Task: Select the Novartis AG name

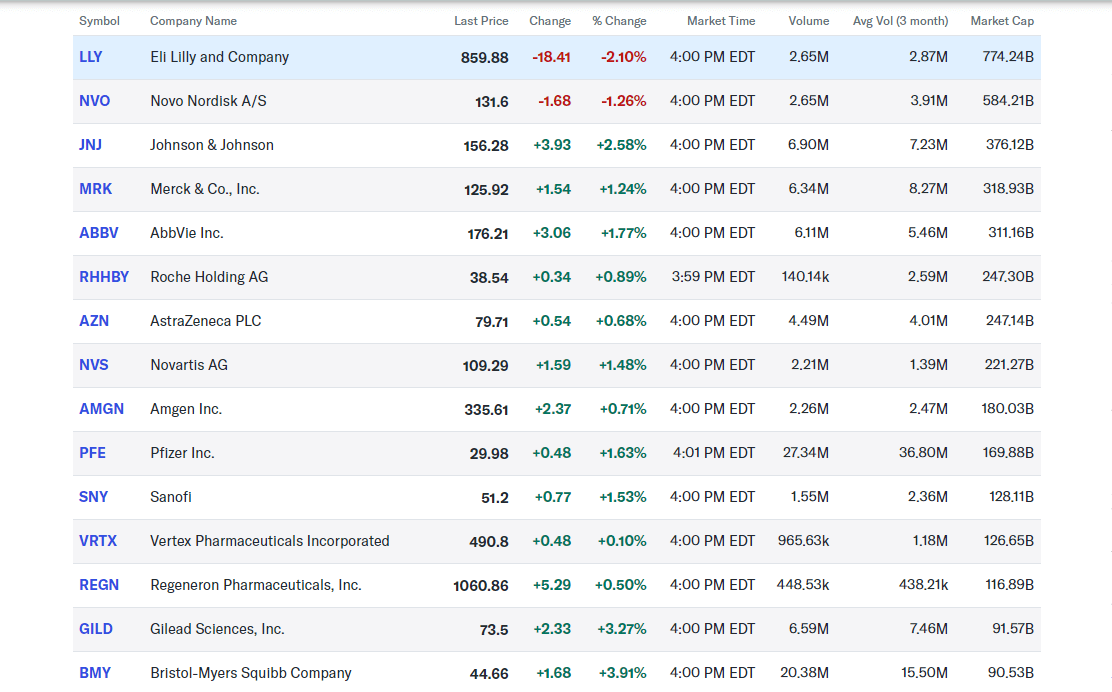Action: 189,364
